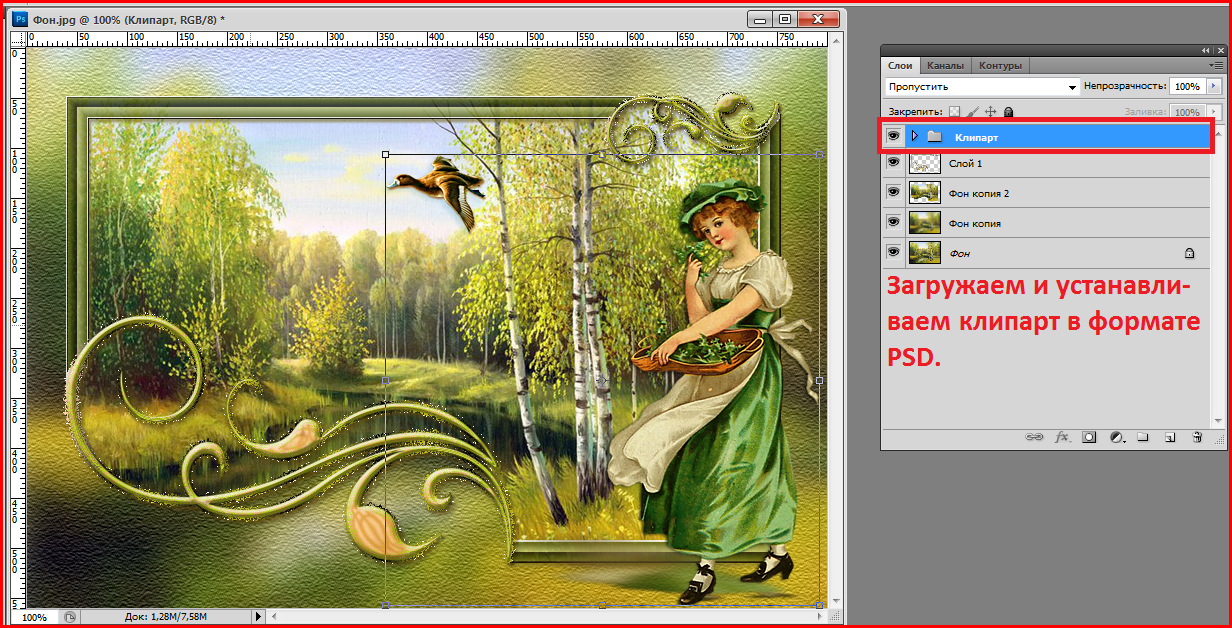Close the Фон.jpg document window

point(820,18)
